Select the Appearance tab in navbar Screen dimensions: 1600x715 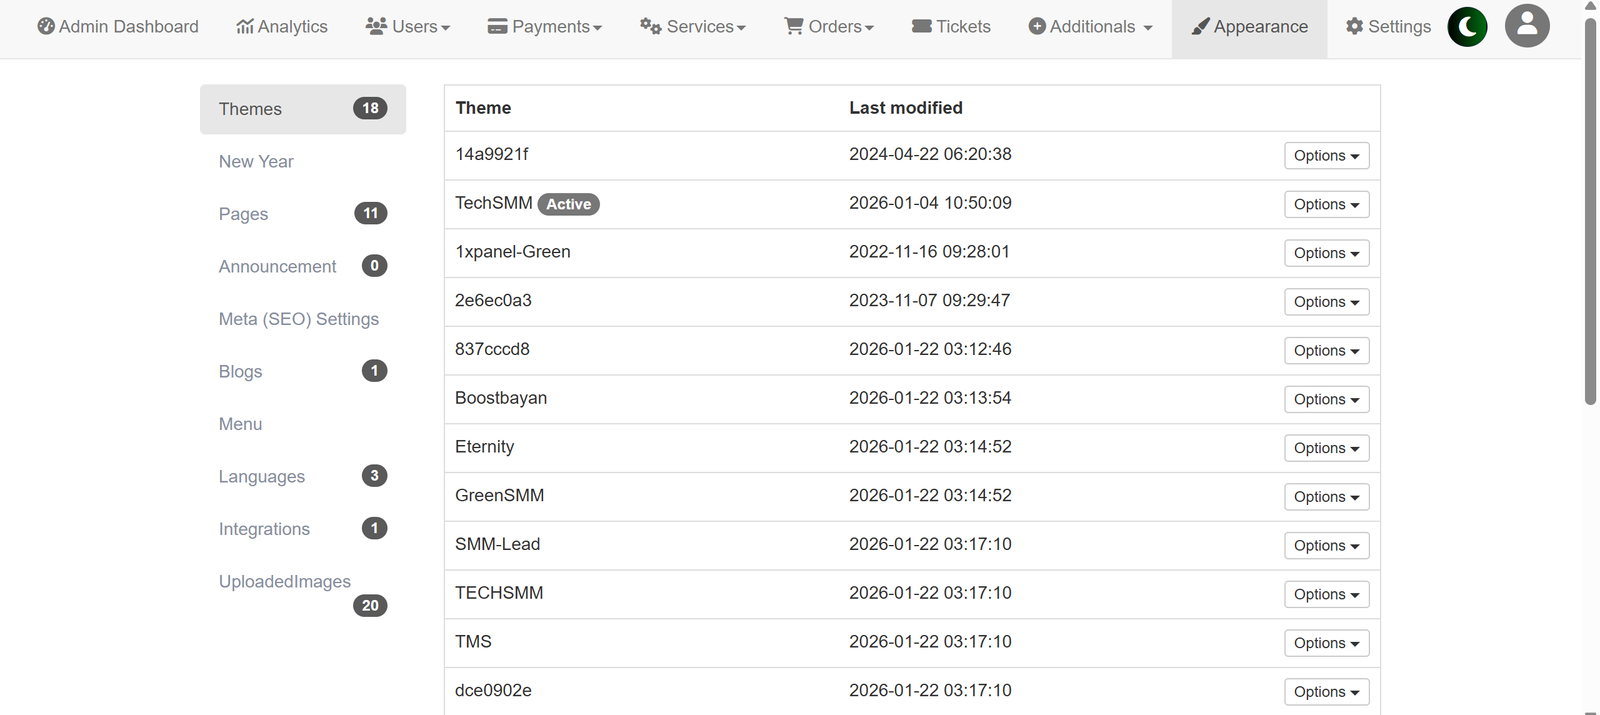coord(1249,27)
